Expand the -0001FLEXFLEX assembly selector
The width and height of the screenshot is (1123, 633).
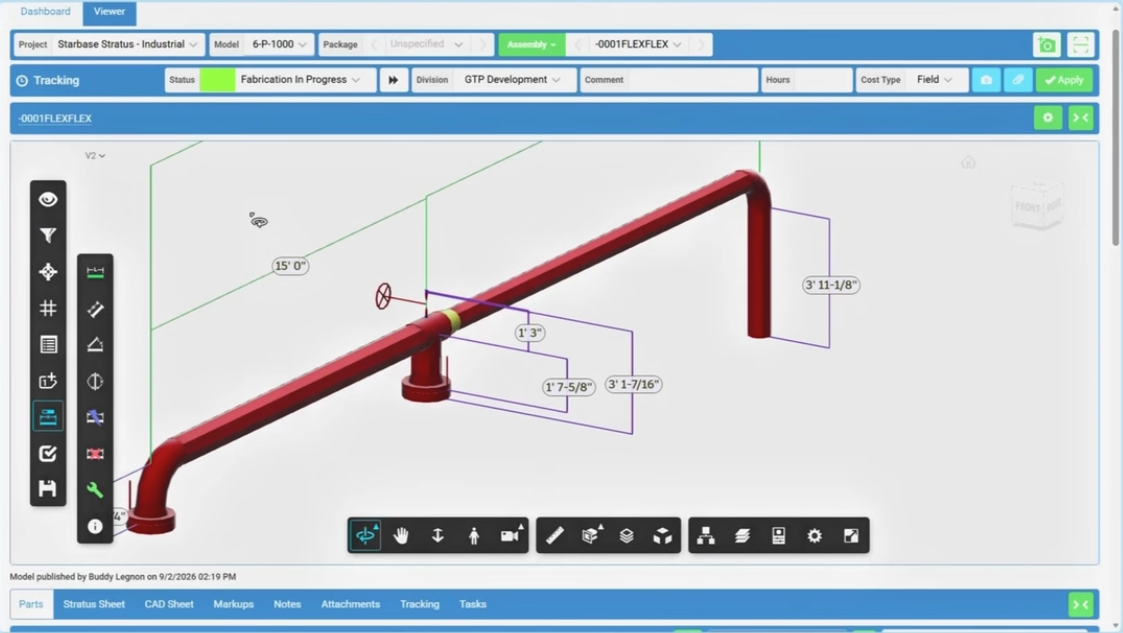(x=637, y=44)
